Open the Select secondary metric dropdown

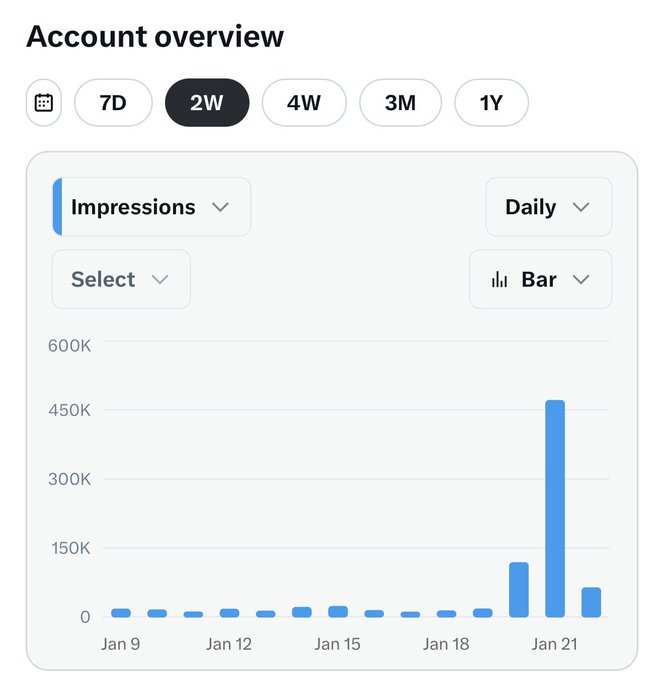(121, 279)
